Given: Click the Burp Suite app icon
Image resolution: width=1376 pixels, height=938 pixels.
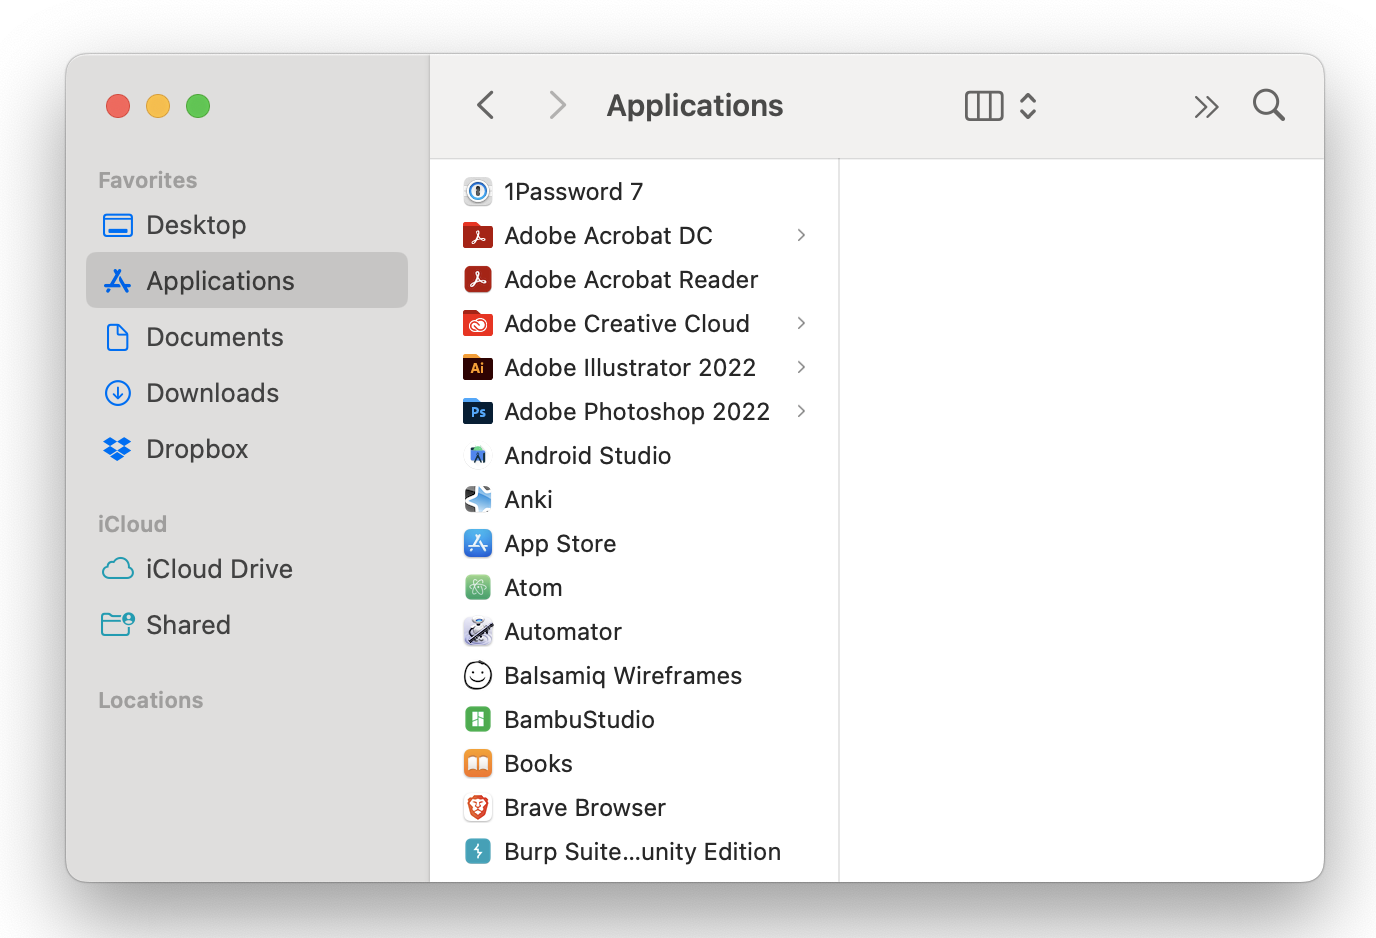Looking at the screenshot, I should click(478, 851).
